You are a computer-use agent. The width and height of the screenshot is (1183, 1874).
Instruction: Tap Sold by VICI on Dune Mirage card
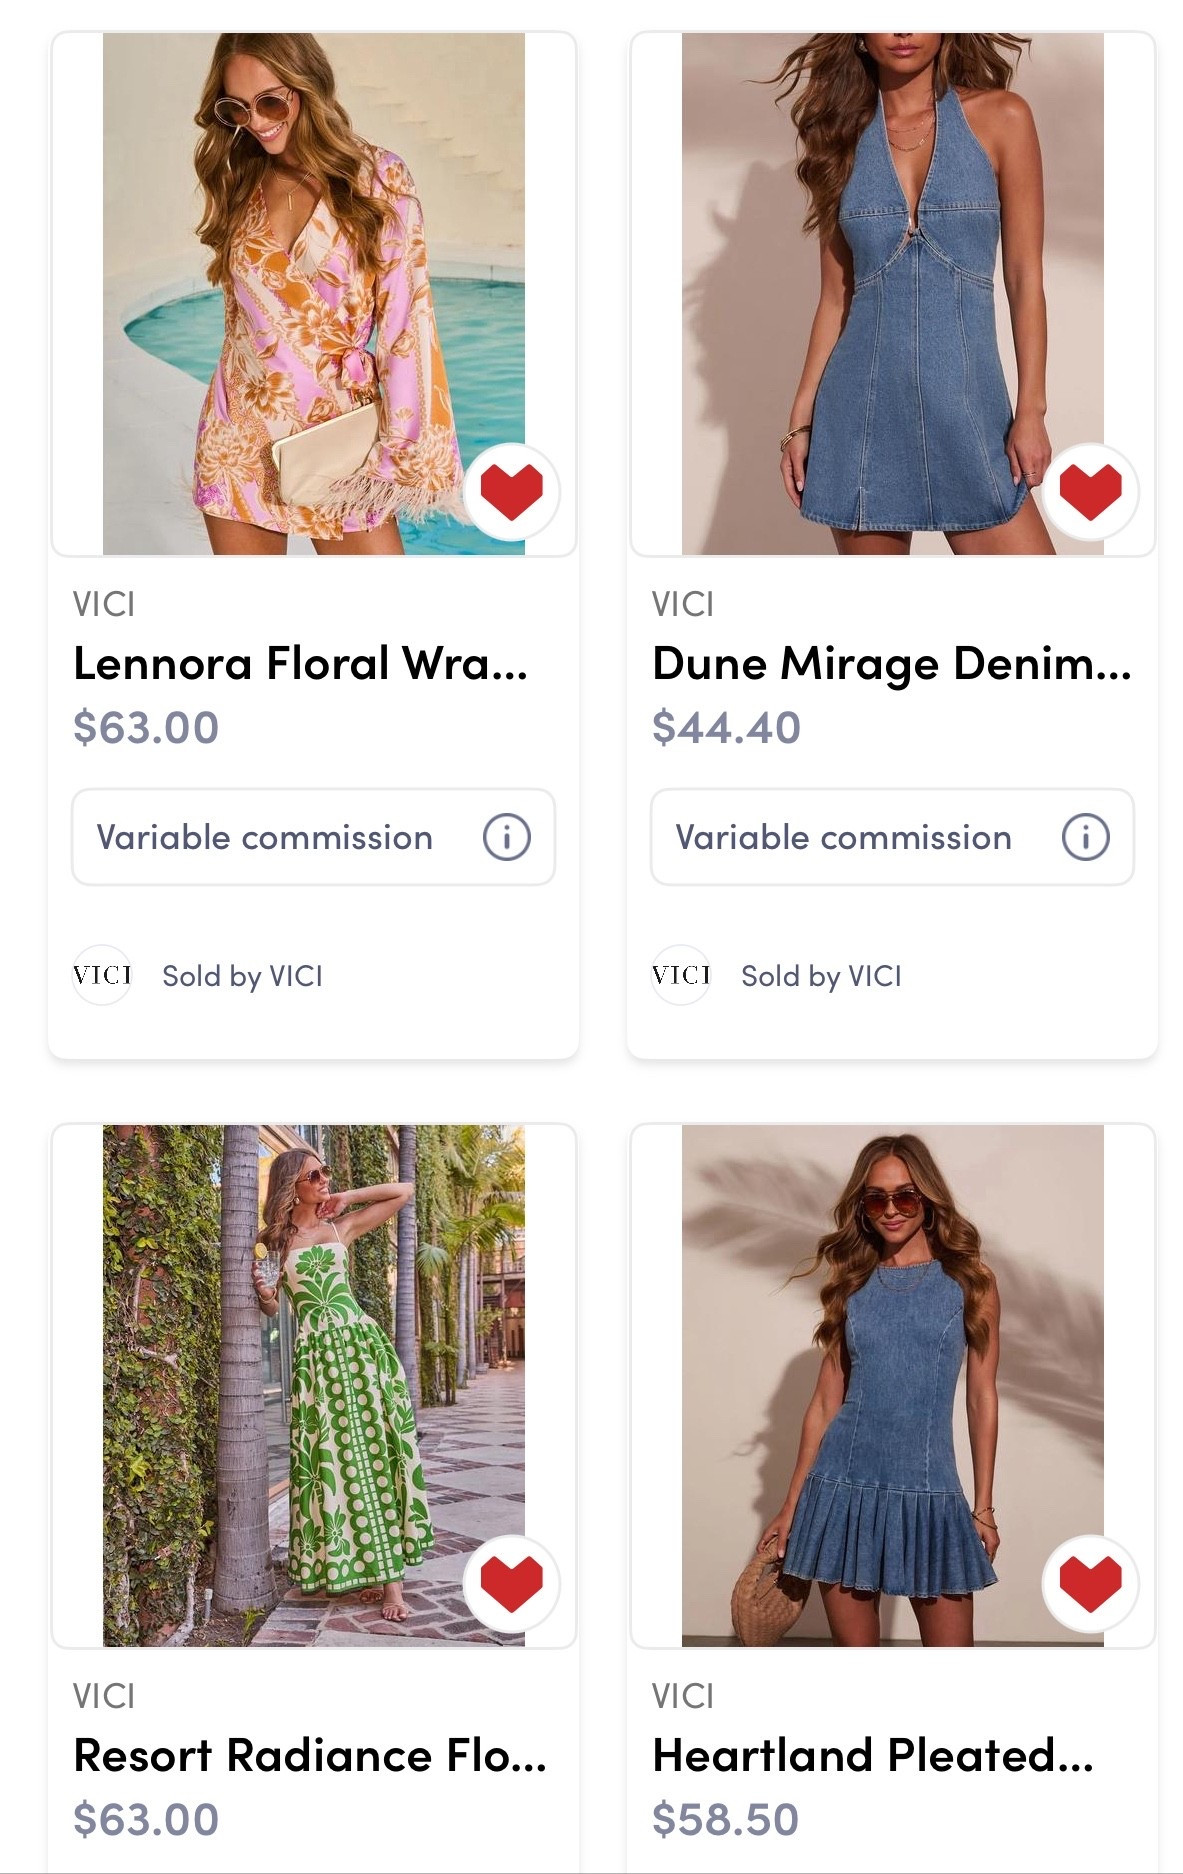coord(821,976)
